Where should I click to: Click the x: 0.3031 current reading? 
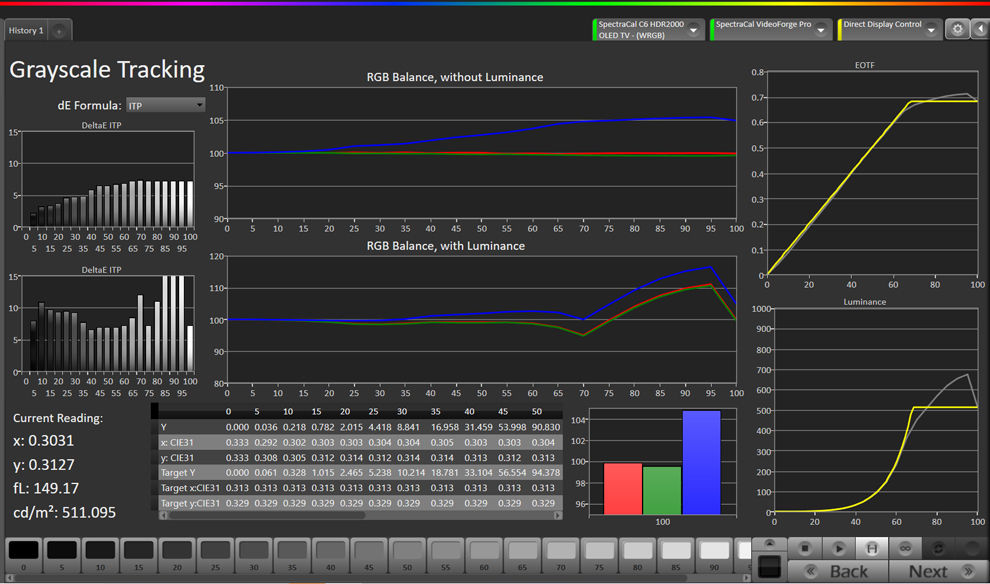[x=44, y=440]
